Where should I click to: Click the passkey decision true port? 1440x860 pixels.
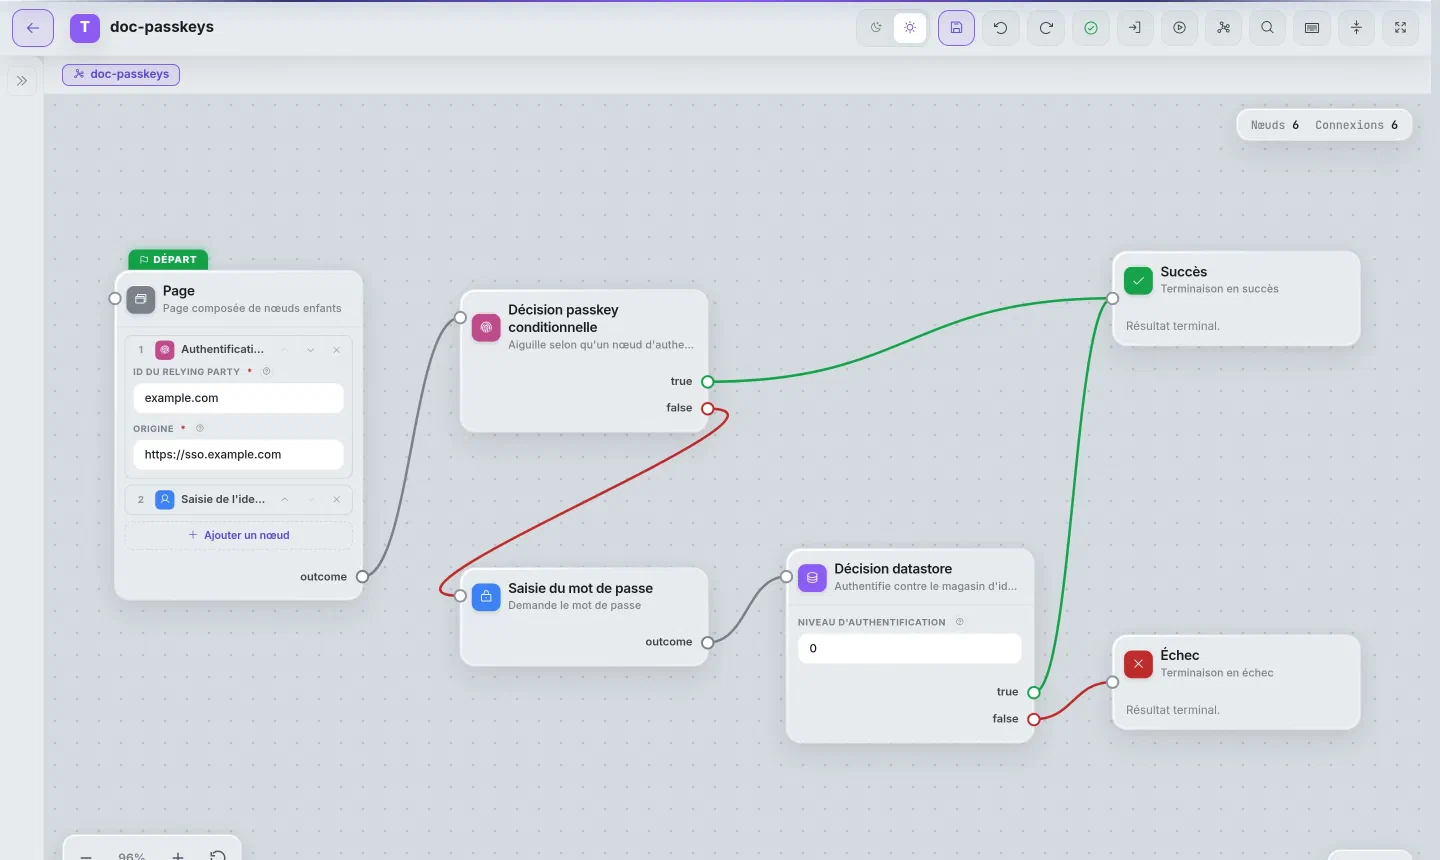point(708,382)
